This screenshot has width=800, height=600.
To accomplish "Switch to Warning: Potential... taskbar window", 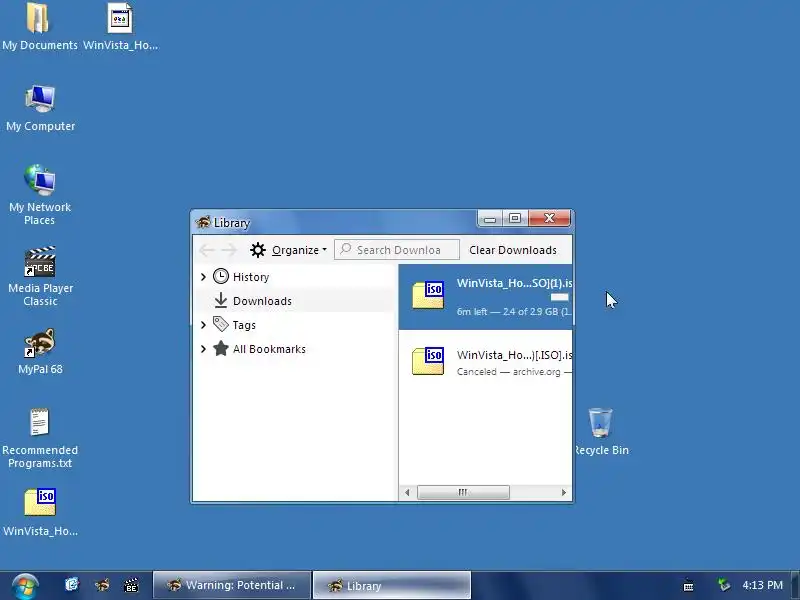I will [x=232, y=585].
